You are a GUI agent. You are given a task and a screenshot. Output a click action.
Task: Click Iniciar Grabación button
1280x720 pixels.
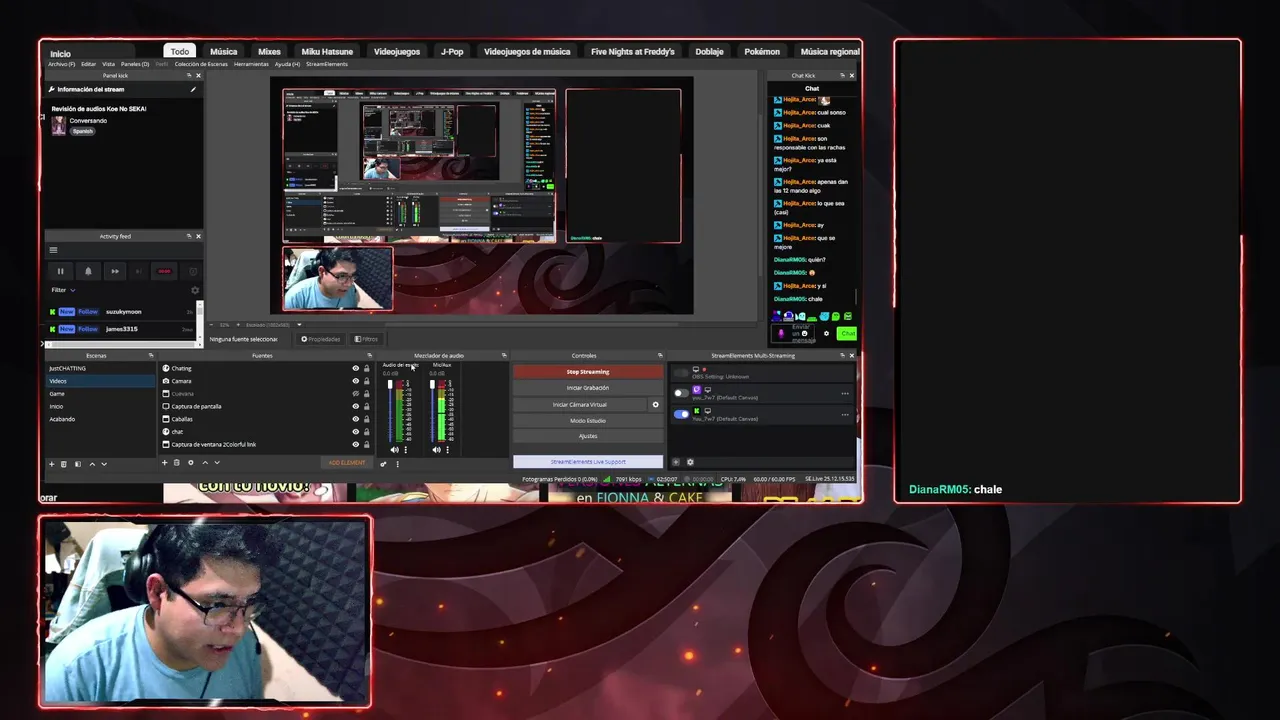point(588,388)
